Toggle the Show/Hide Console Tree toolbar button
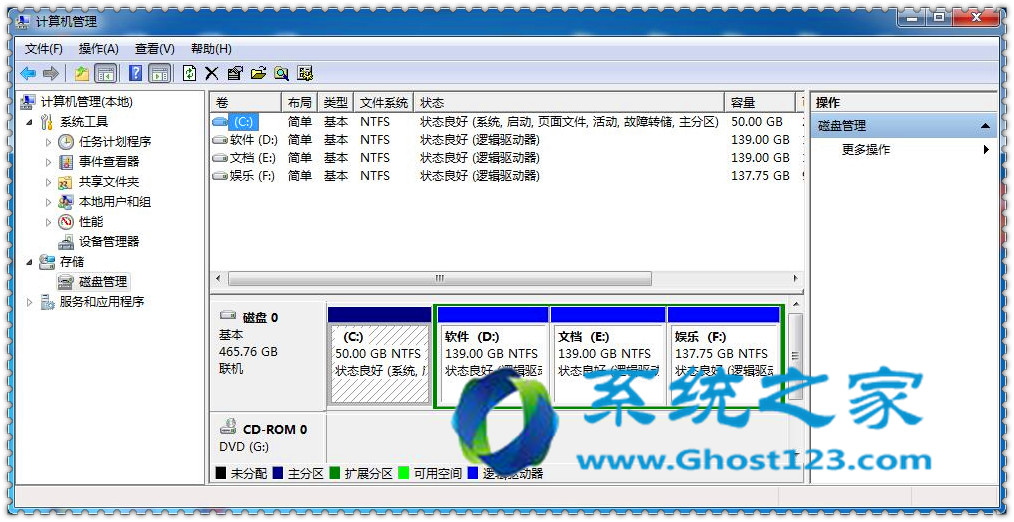The image size is (1014, 522). (x=105, y=73)
